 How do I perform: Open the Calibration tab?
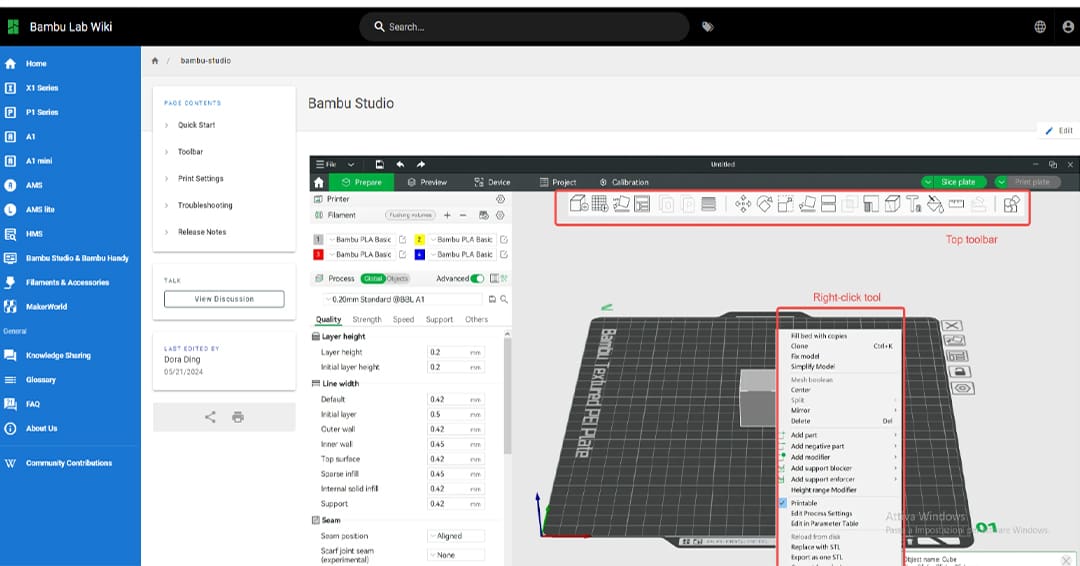coord(624,182)
